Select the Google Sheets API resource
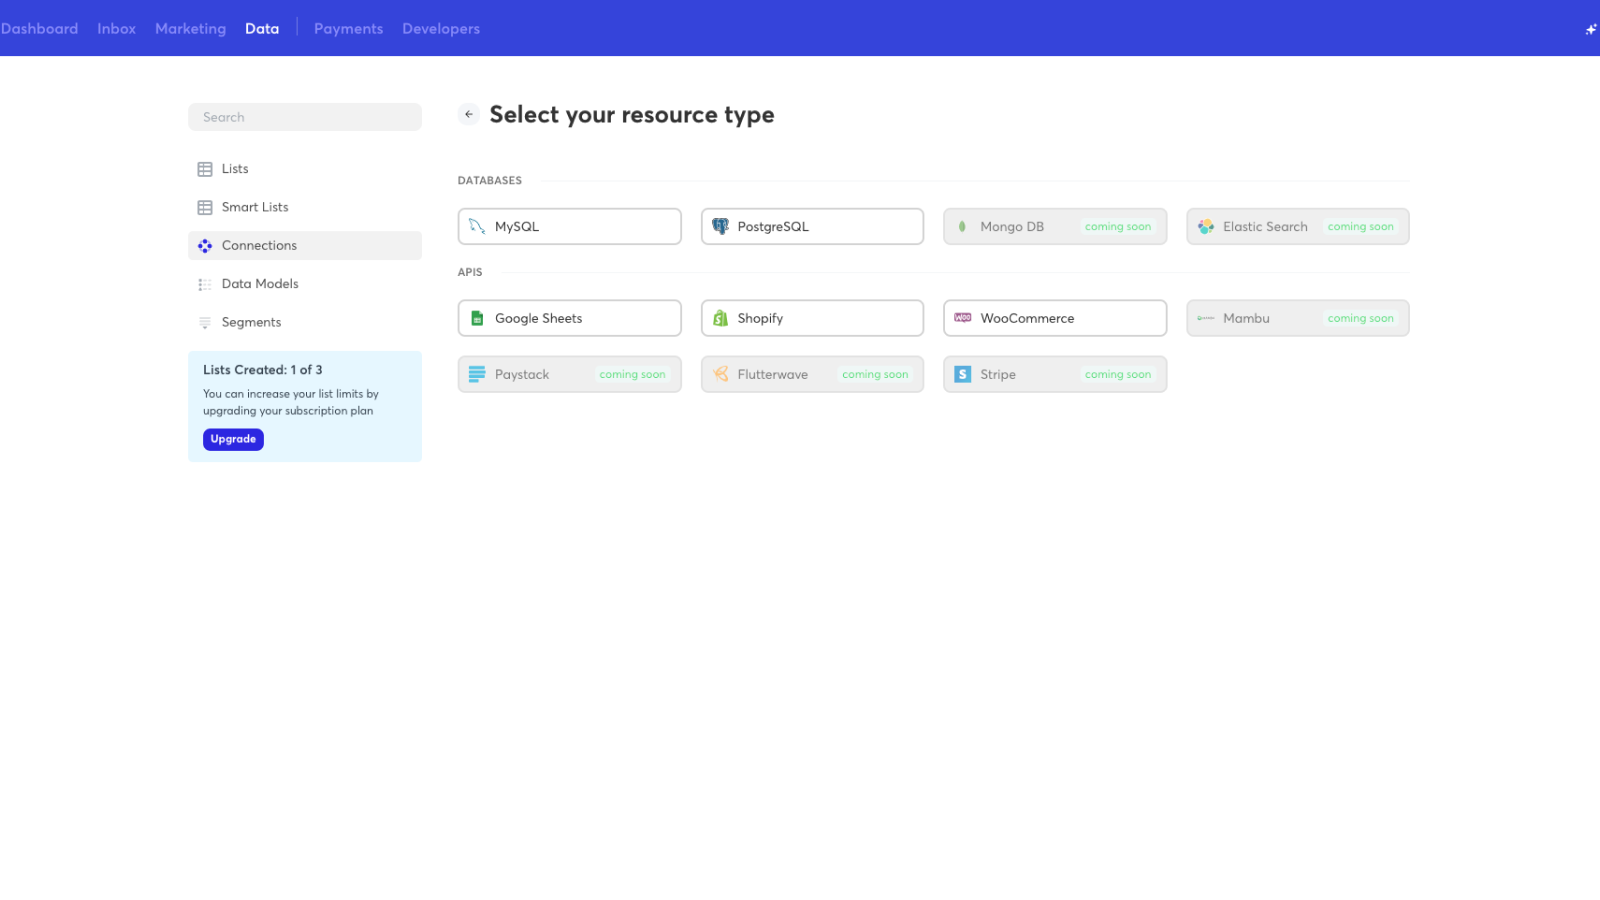 pos(569,319)
